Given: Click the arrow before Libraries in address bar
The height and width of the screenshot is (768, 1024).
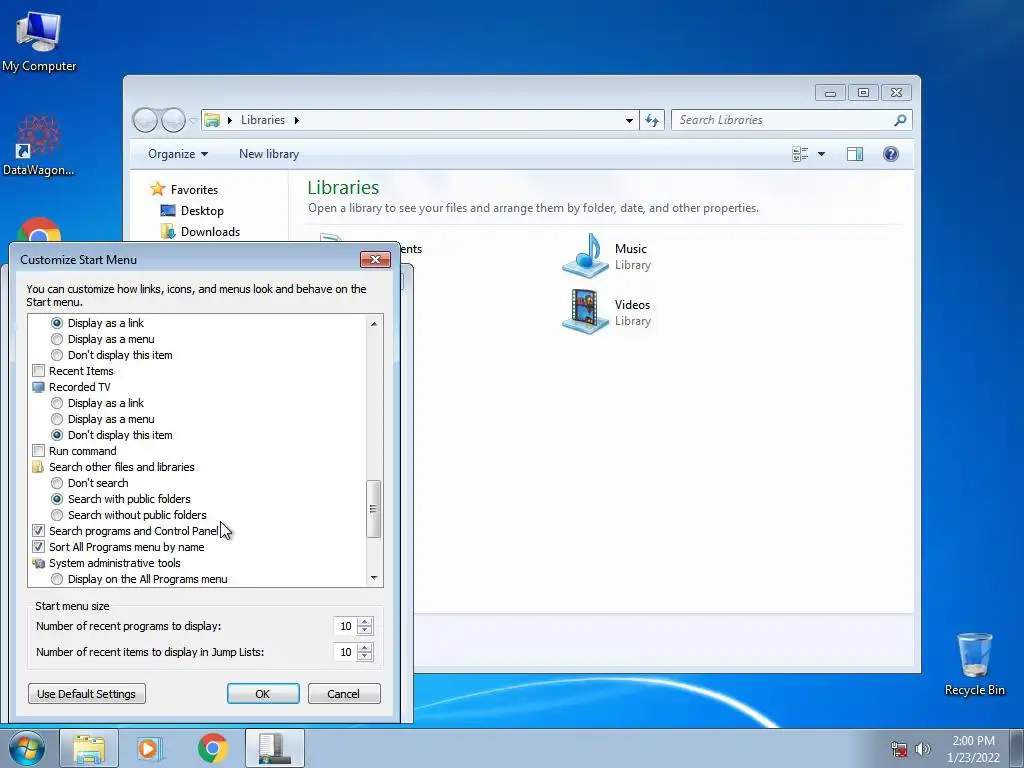Looking at the screenshot, I should [230, 120].
